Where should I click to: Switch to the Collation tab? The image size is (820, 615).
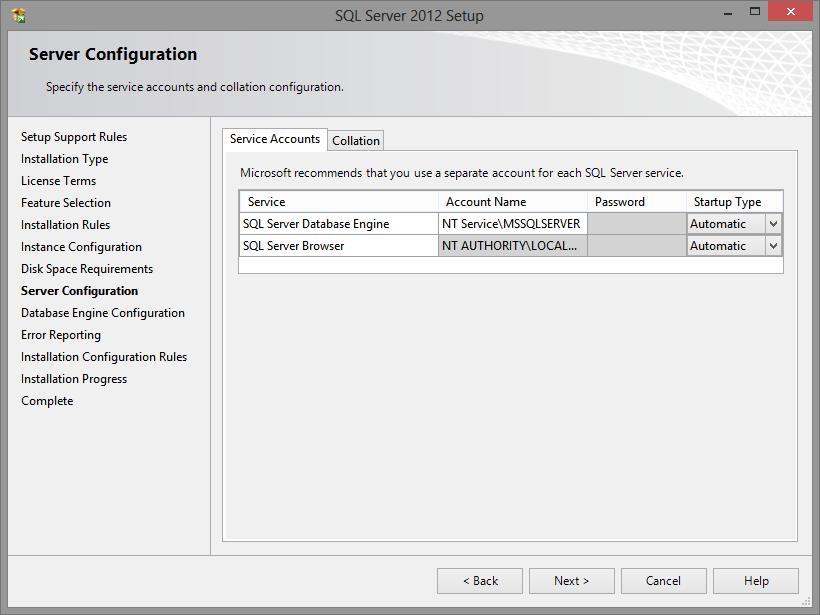coord(356,141)
